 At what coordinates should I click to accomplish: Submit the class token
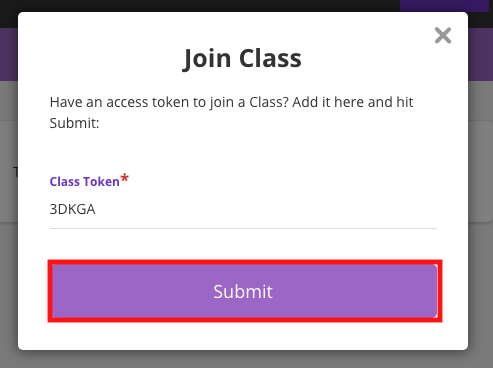coord(245,291)
